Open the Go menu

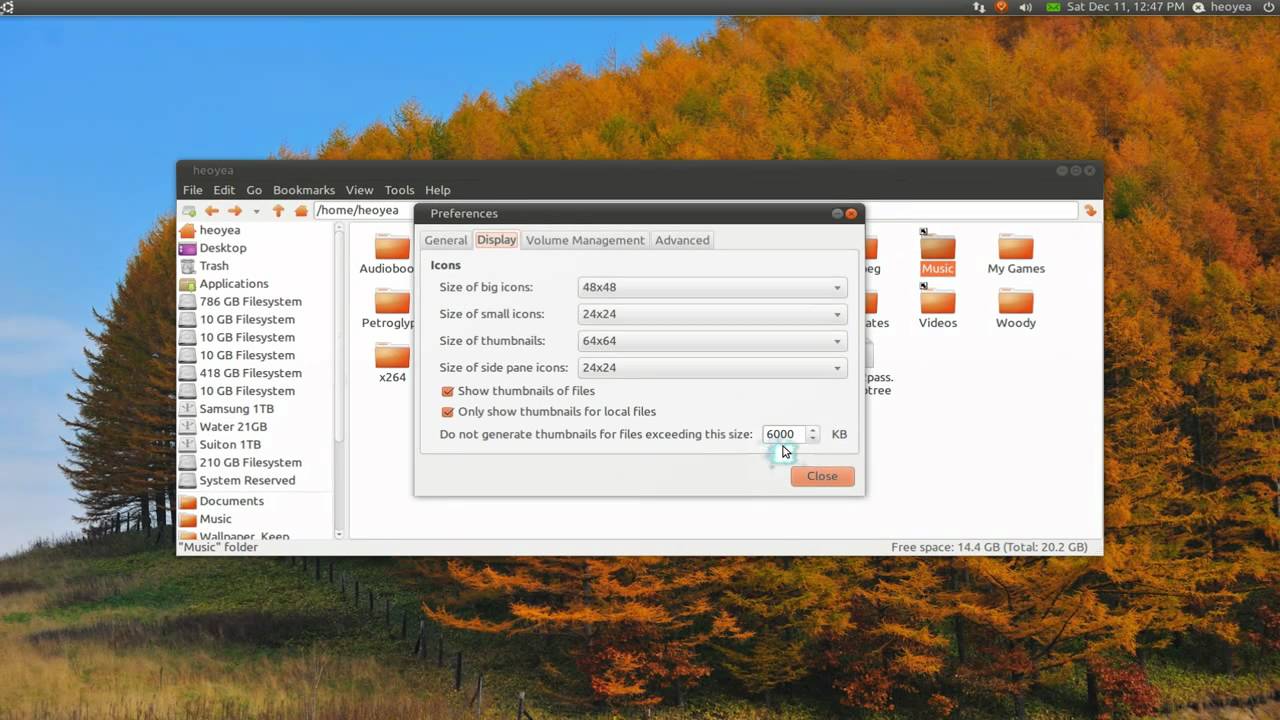(254, 190)
